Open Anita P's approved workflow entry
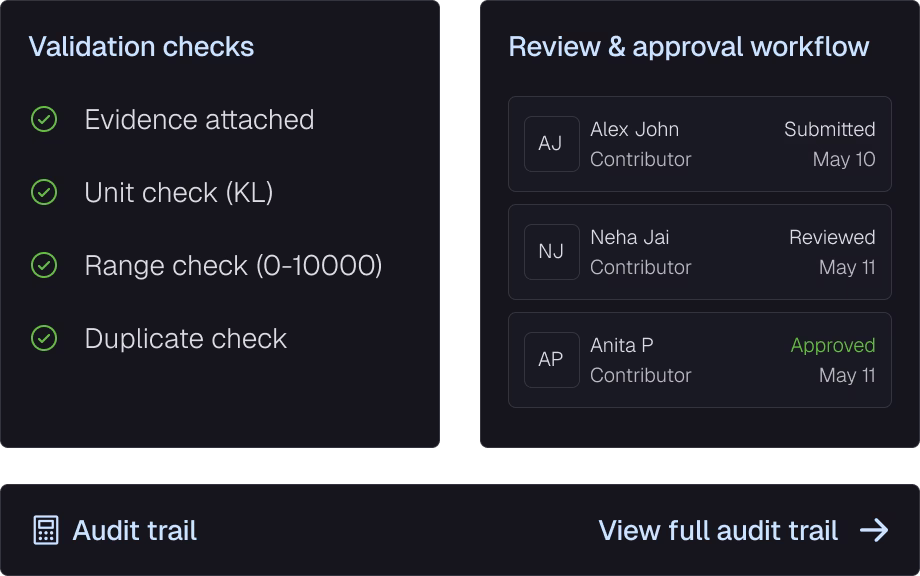Image resolution: width=920 pixels, height=576 pixels. [x=699, y=360]
